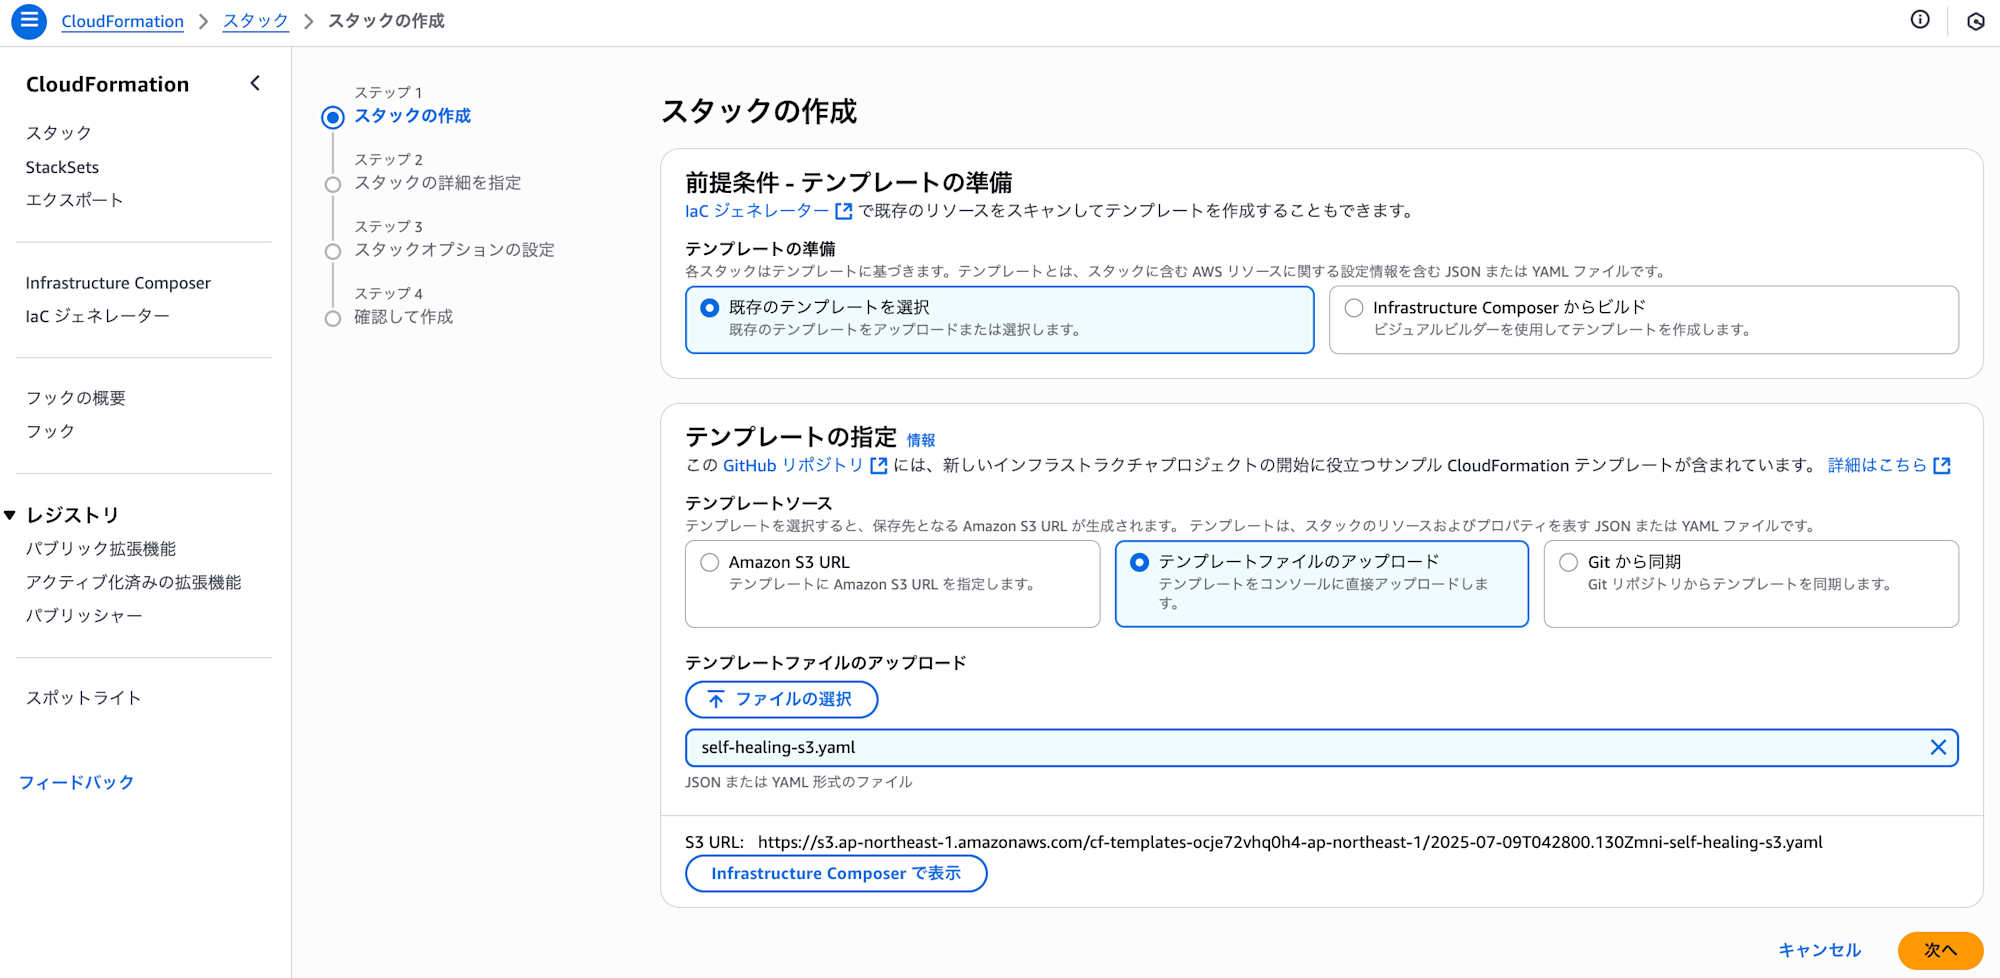2000x978 pixels.
Task: Click the self-healing-s3.yaml file name field
Action: pyautogui.click(x=1321, y=747)
